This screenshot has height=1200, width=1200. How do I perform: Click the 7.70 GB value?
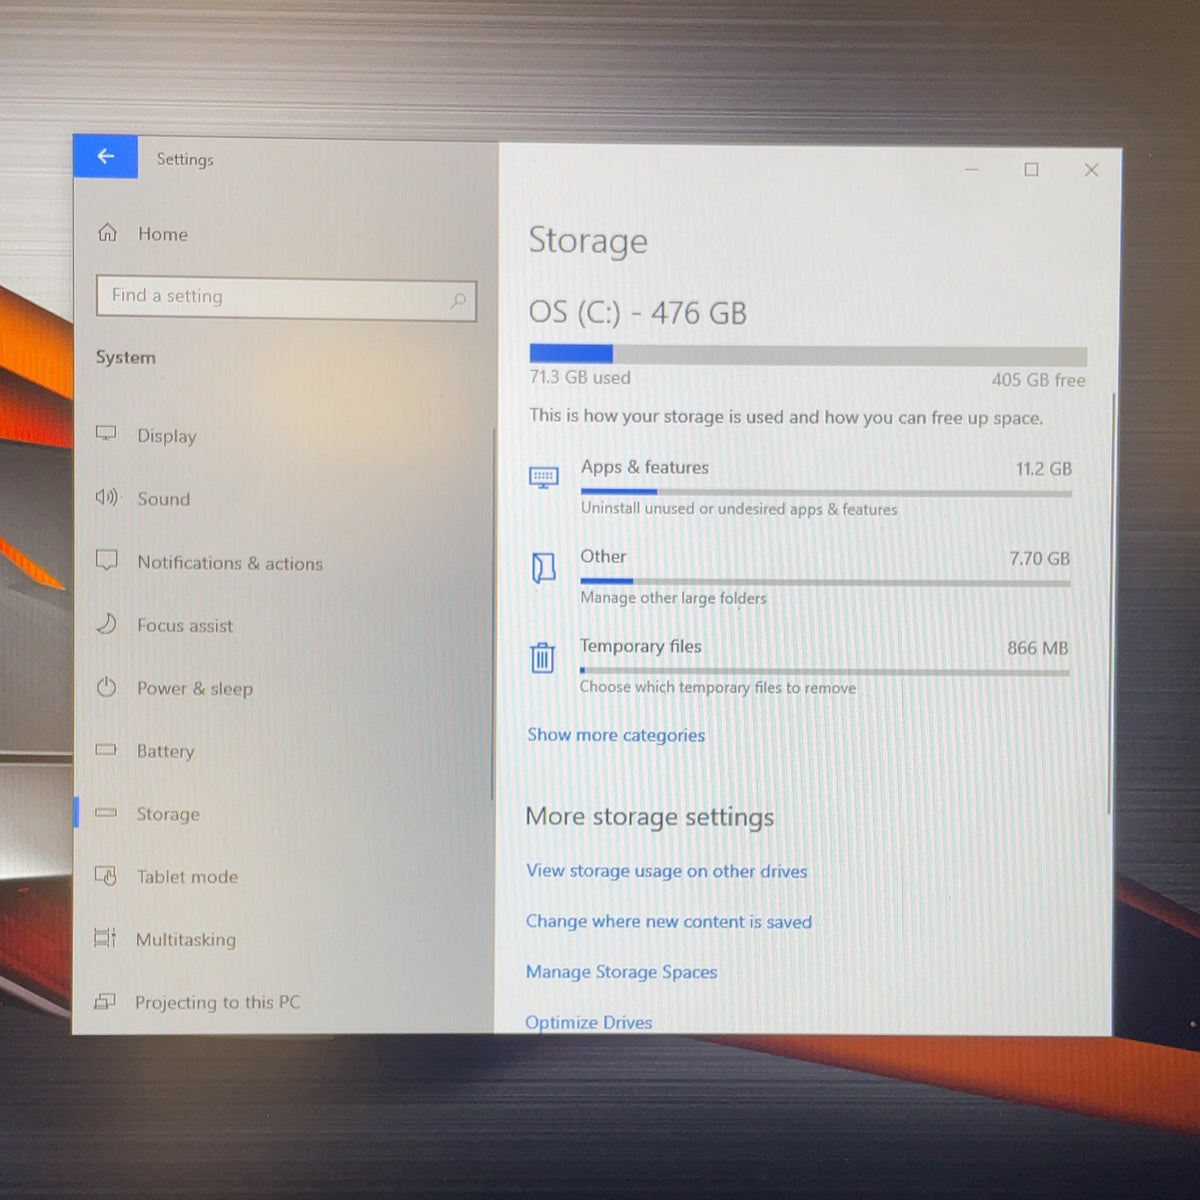tap(1039, 558)
